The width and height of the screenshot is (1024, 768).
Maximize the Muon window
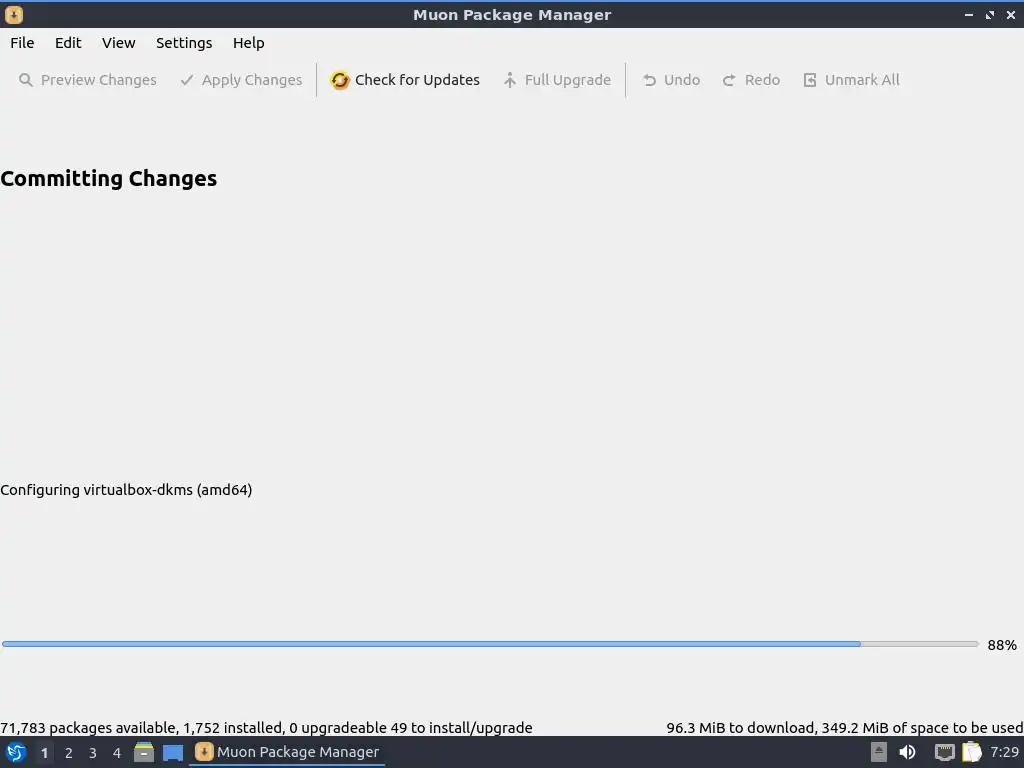pyautogui.click(x=990, y=14)
